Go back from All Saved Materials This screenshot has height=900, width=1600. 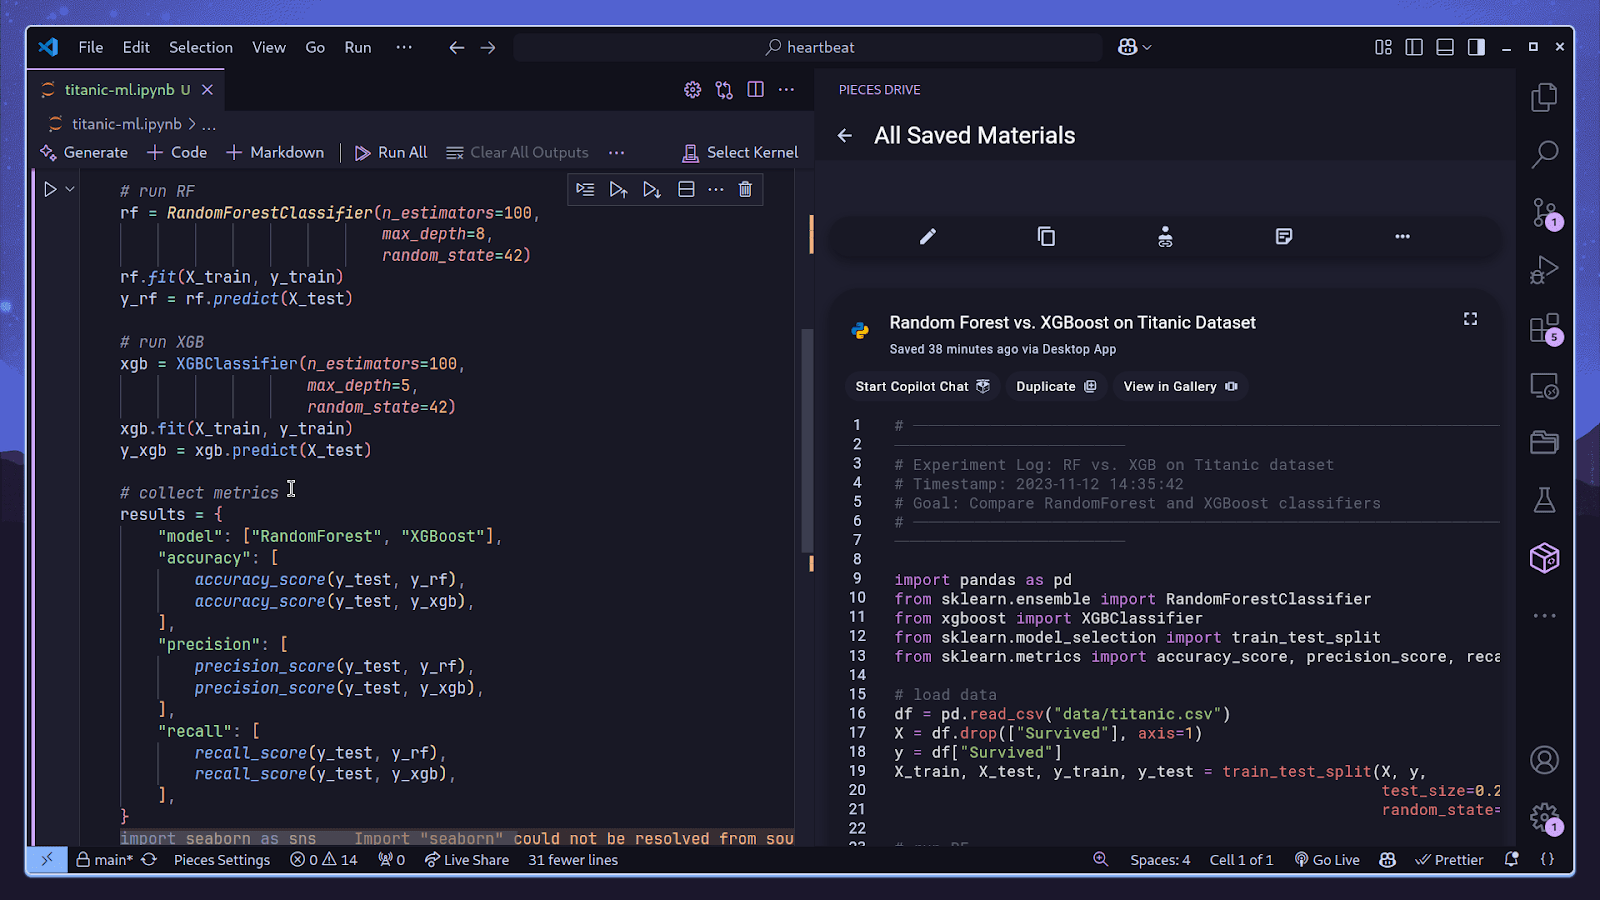coord(845,136)
